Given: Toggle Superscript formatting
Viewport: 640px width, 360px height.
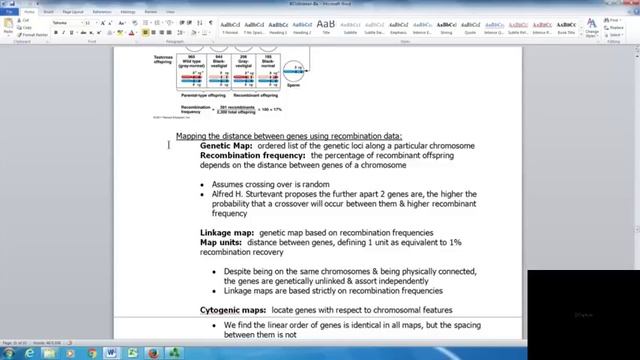Looking at the screenshot, I should pos(99,33).
